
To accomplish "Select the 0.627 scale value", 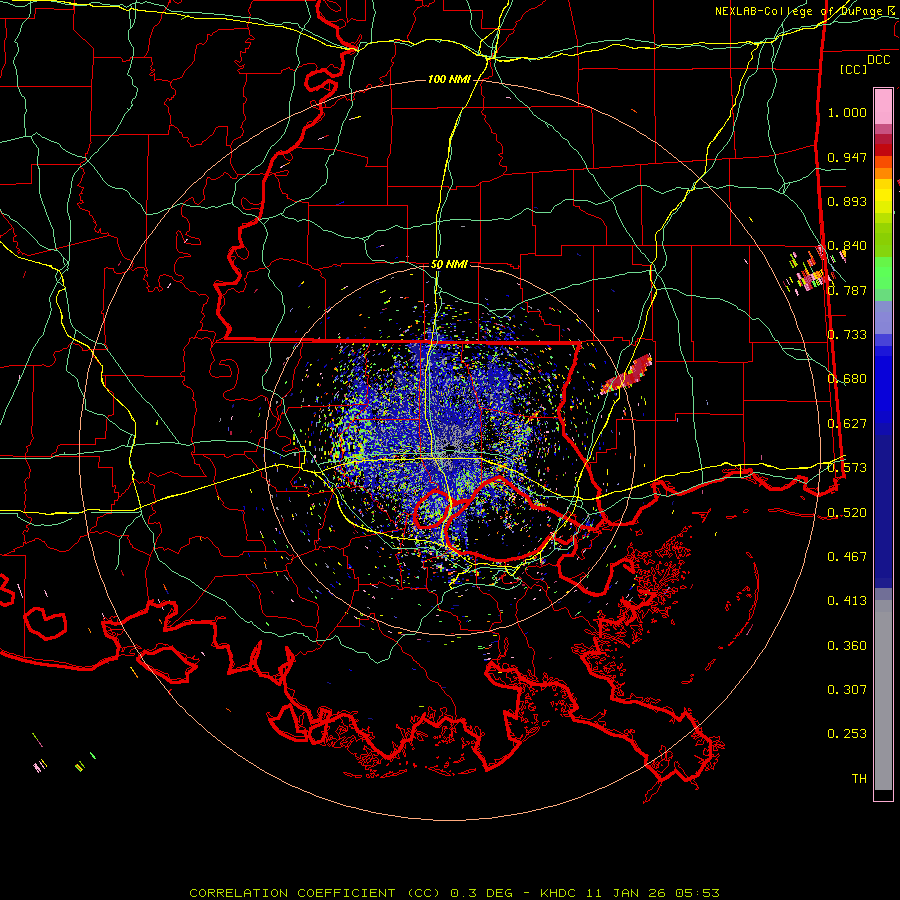I will coord(847,424).
